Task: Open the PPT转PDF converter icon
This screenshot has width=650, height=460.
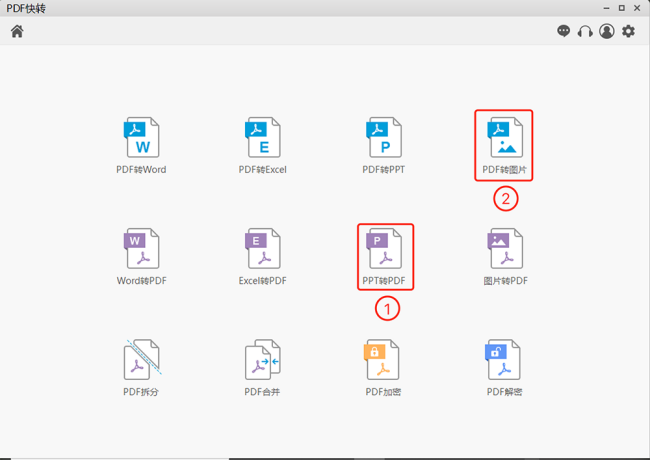Action: (384, 248)
